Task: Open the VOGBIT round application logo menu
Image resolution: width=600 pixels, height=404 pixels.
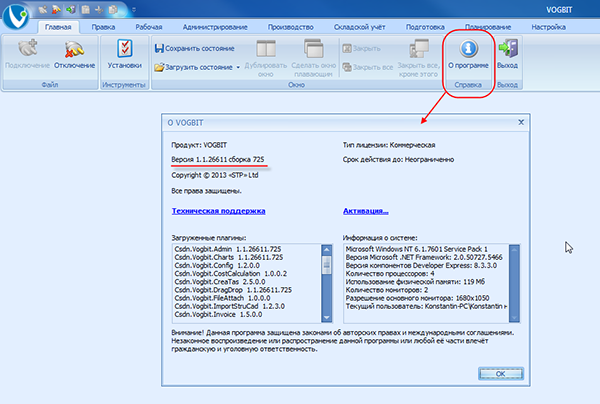Action: (13, 13)
